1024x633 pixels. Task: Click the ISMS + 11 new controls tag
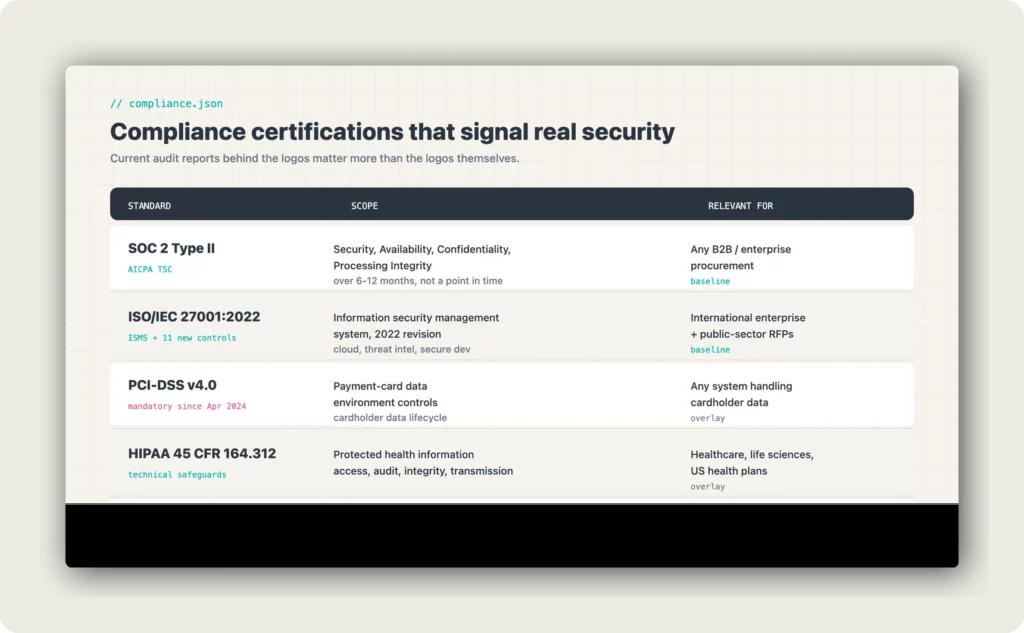[x=182, y=338]
